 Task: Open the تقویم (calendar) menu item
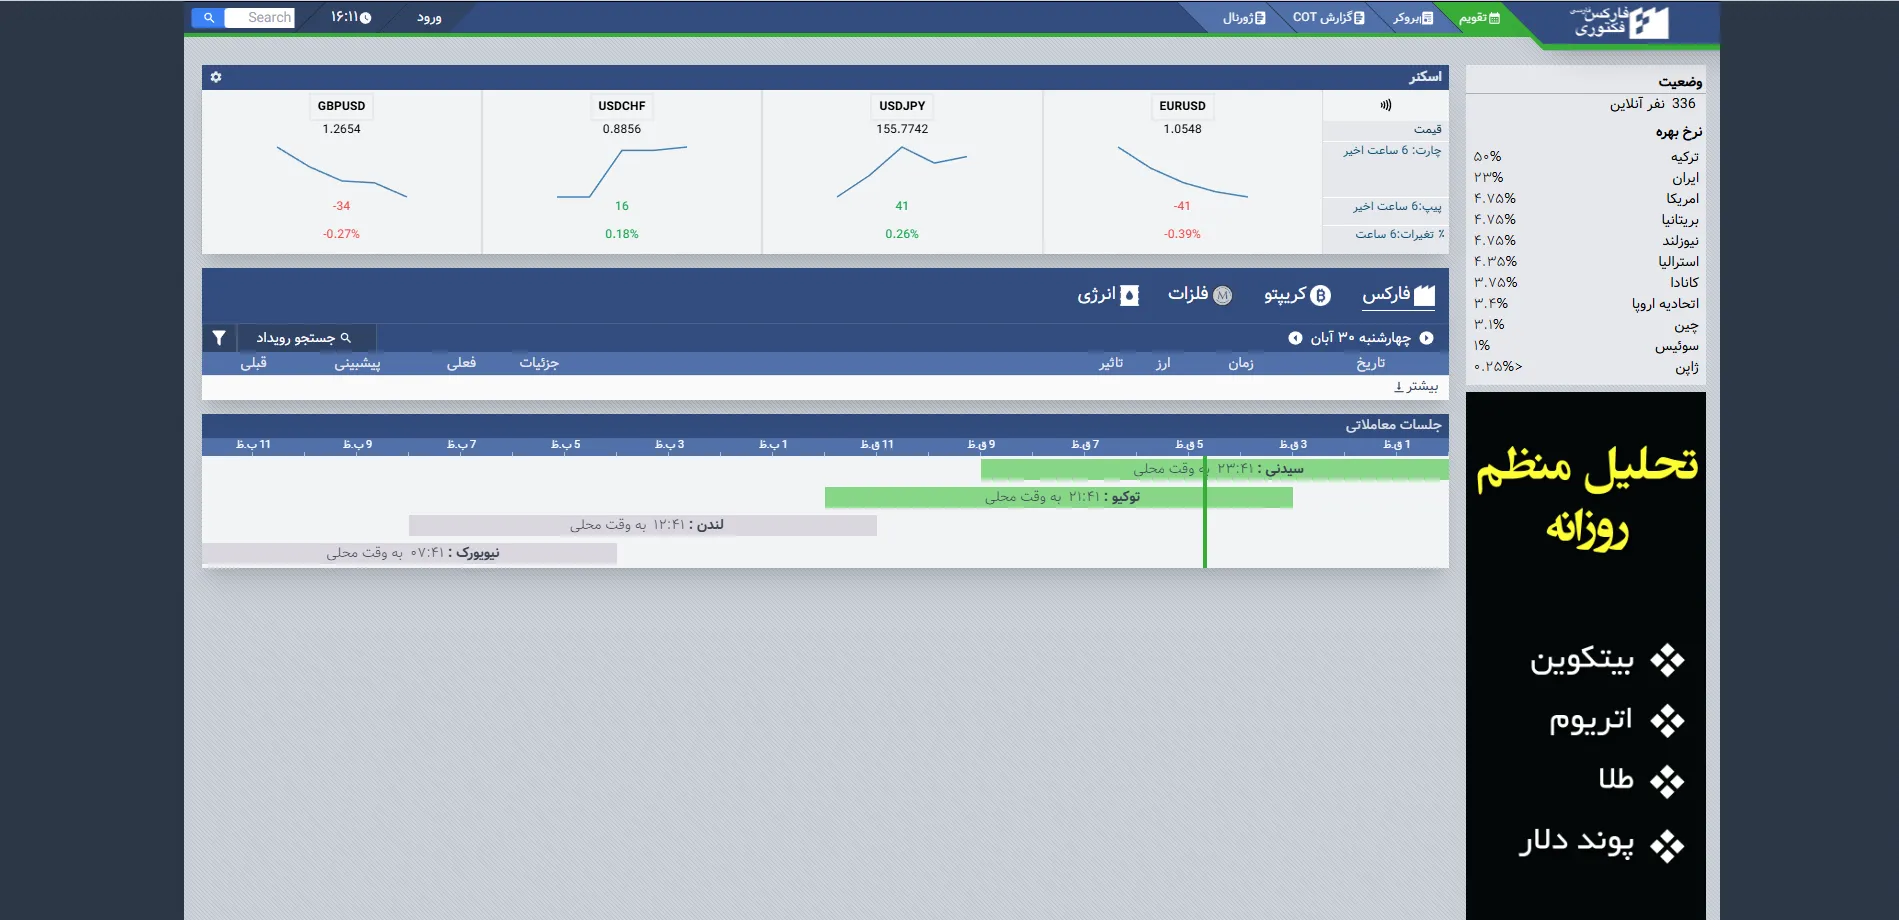1479,18
